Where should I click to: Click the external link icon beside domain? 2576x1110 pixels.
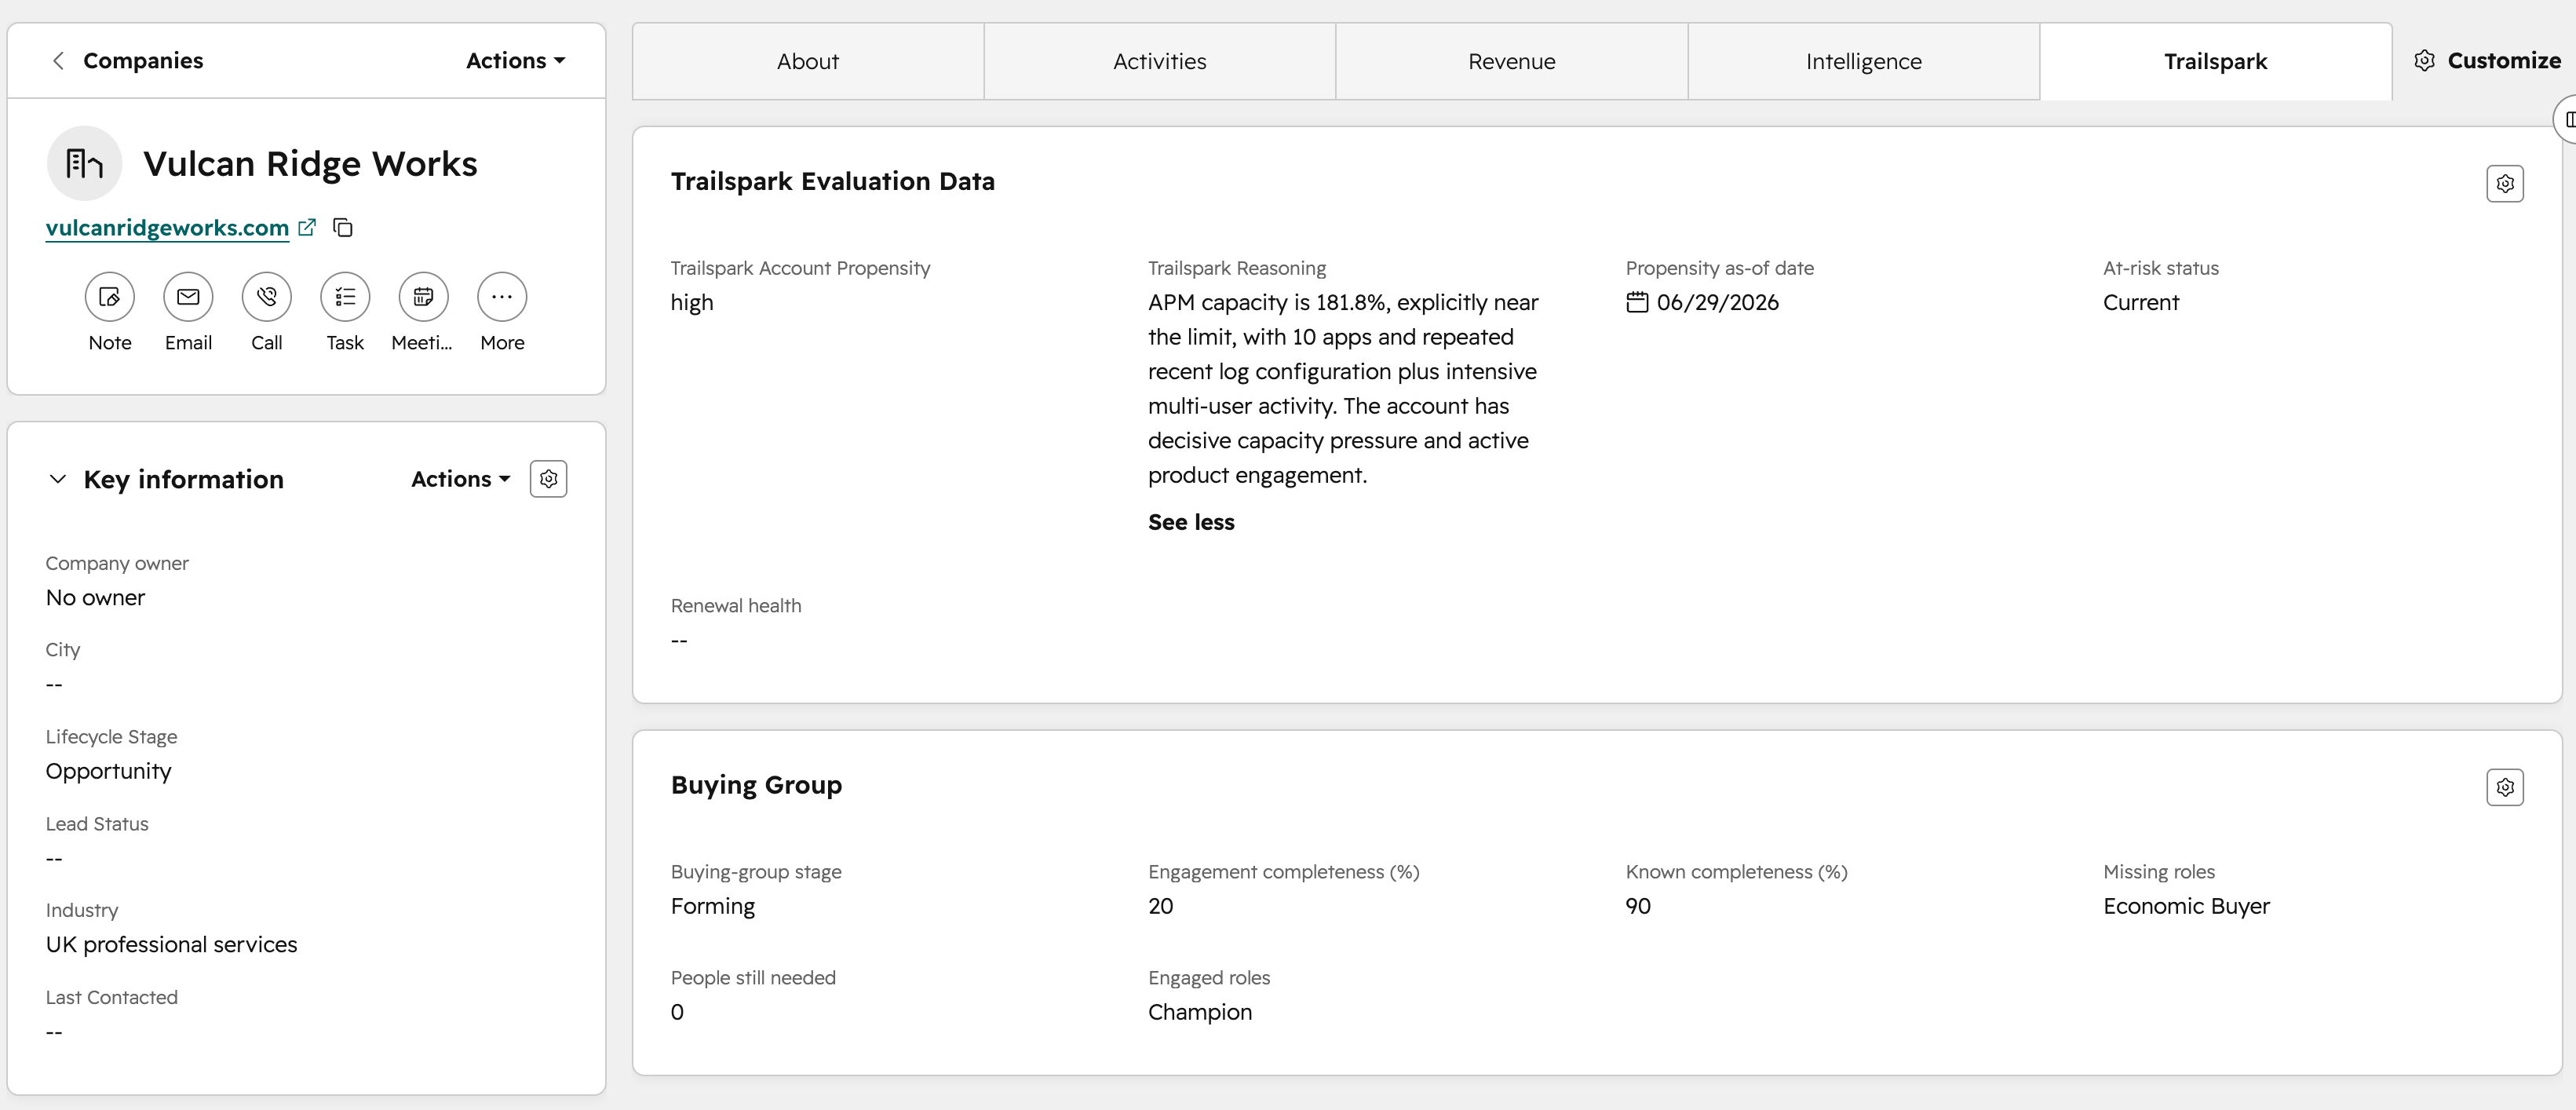(308, 228)
